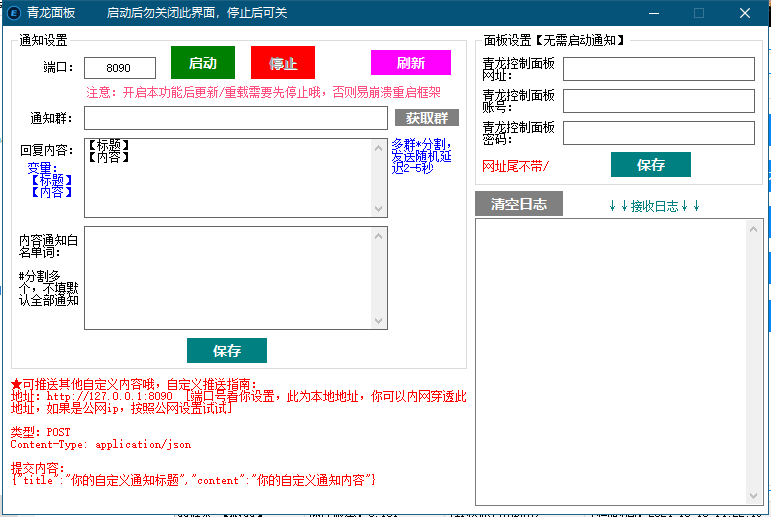
Task: Save panel settings with 保存 beside 网址尾不带/
Action: [651, 164]
